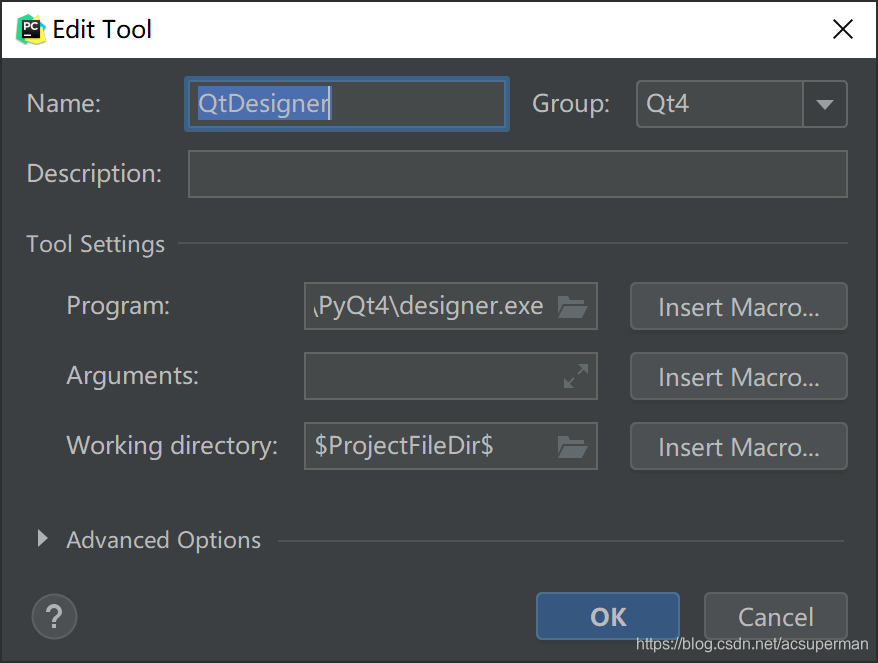Open the Group dropdown arrow
The width and height of the screenshot is (878, 663).
[x=824, y=104]
